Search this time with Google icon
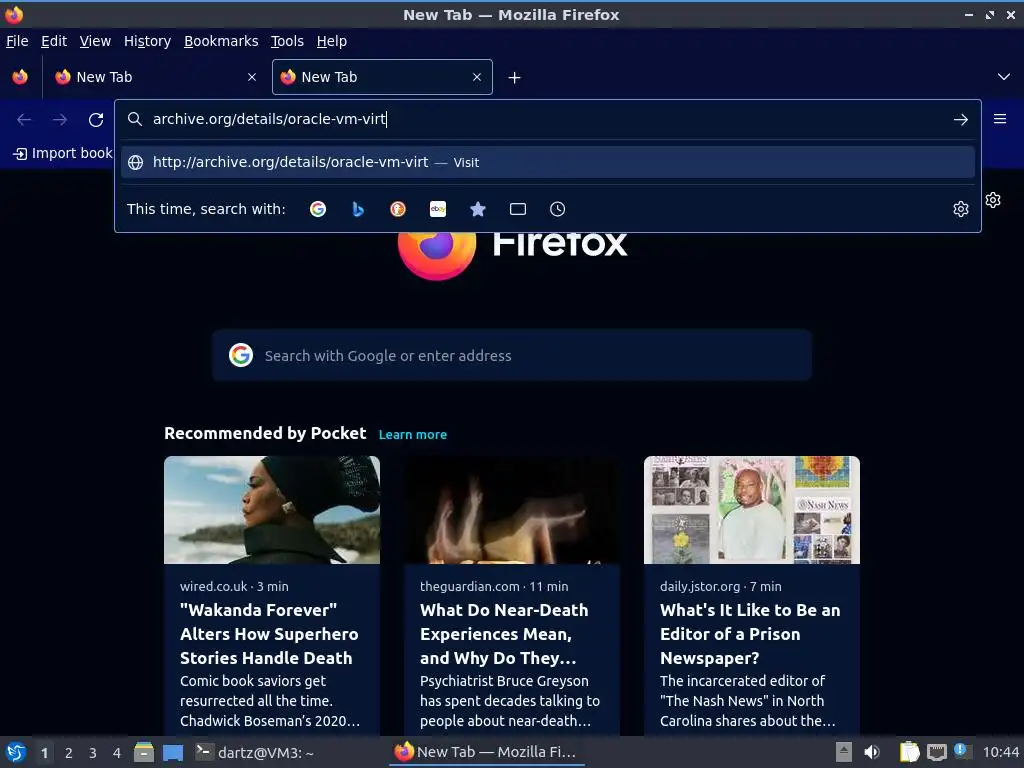The width and height of the screenshot is (1024, 768). click(318, 209)
